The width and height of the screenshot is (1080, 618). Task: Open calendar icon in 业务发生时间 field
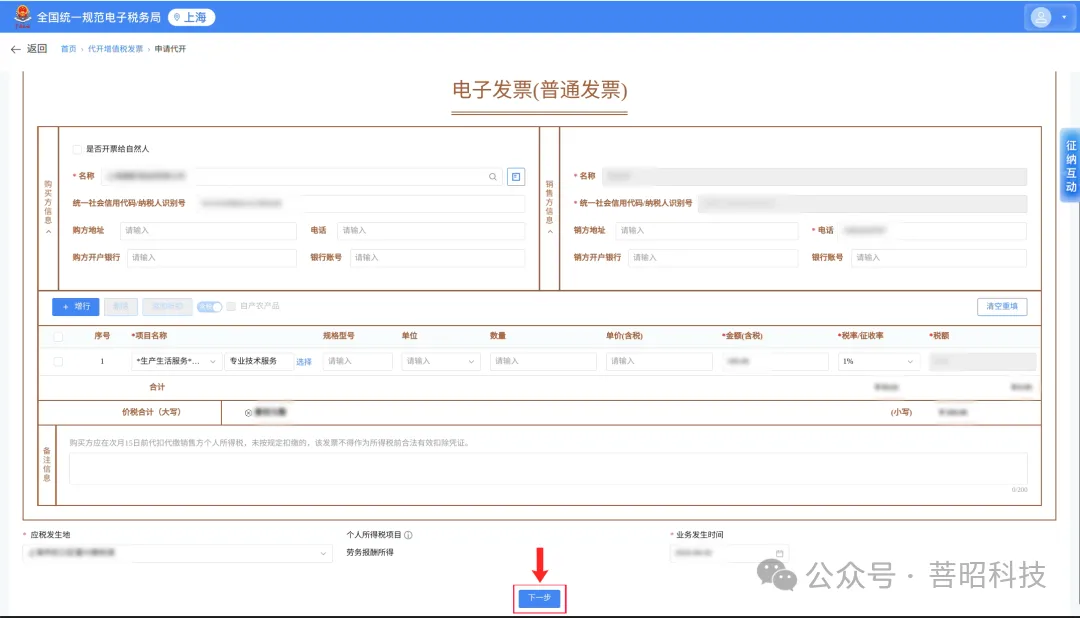(780, 553)
